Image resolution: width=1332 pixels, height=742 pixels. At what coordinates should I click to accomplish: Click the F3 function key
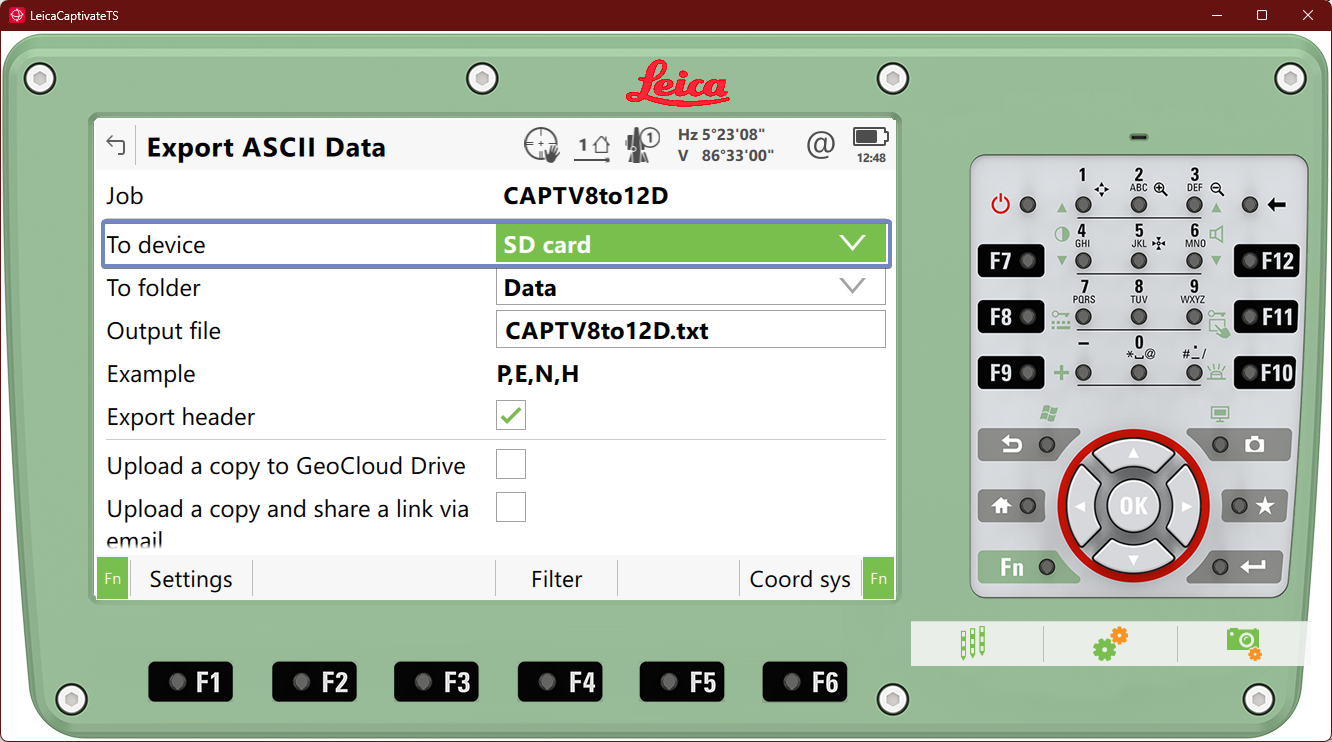[x=437, y=682]
